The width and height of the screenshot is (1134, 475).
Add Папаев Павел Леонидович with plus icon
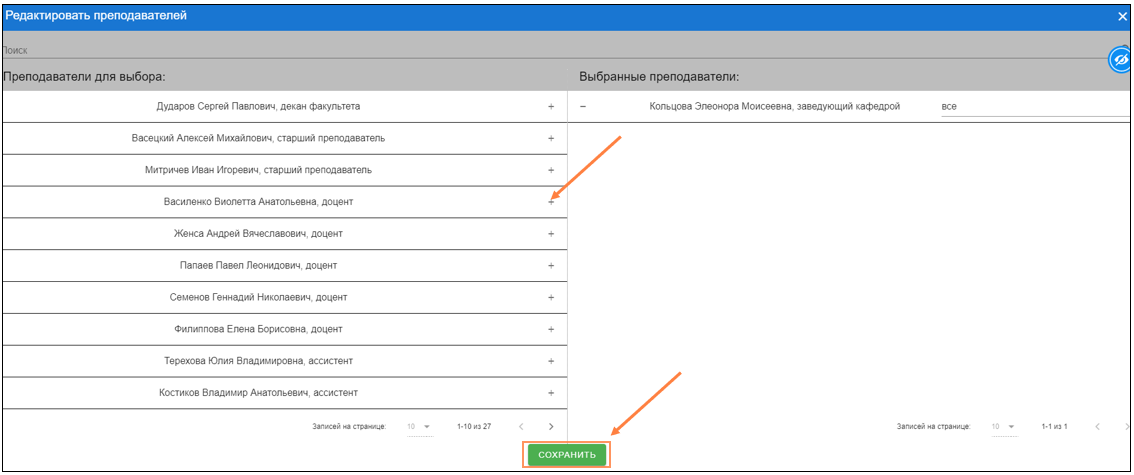550,266
